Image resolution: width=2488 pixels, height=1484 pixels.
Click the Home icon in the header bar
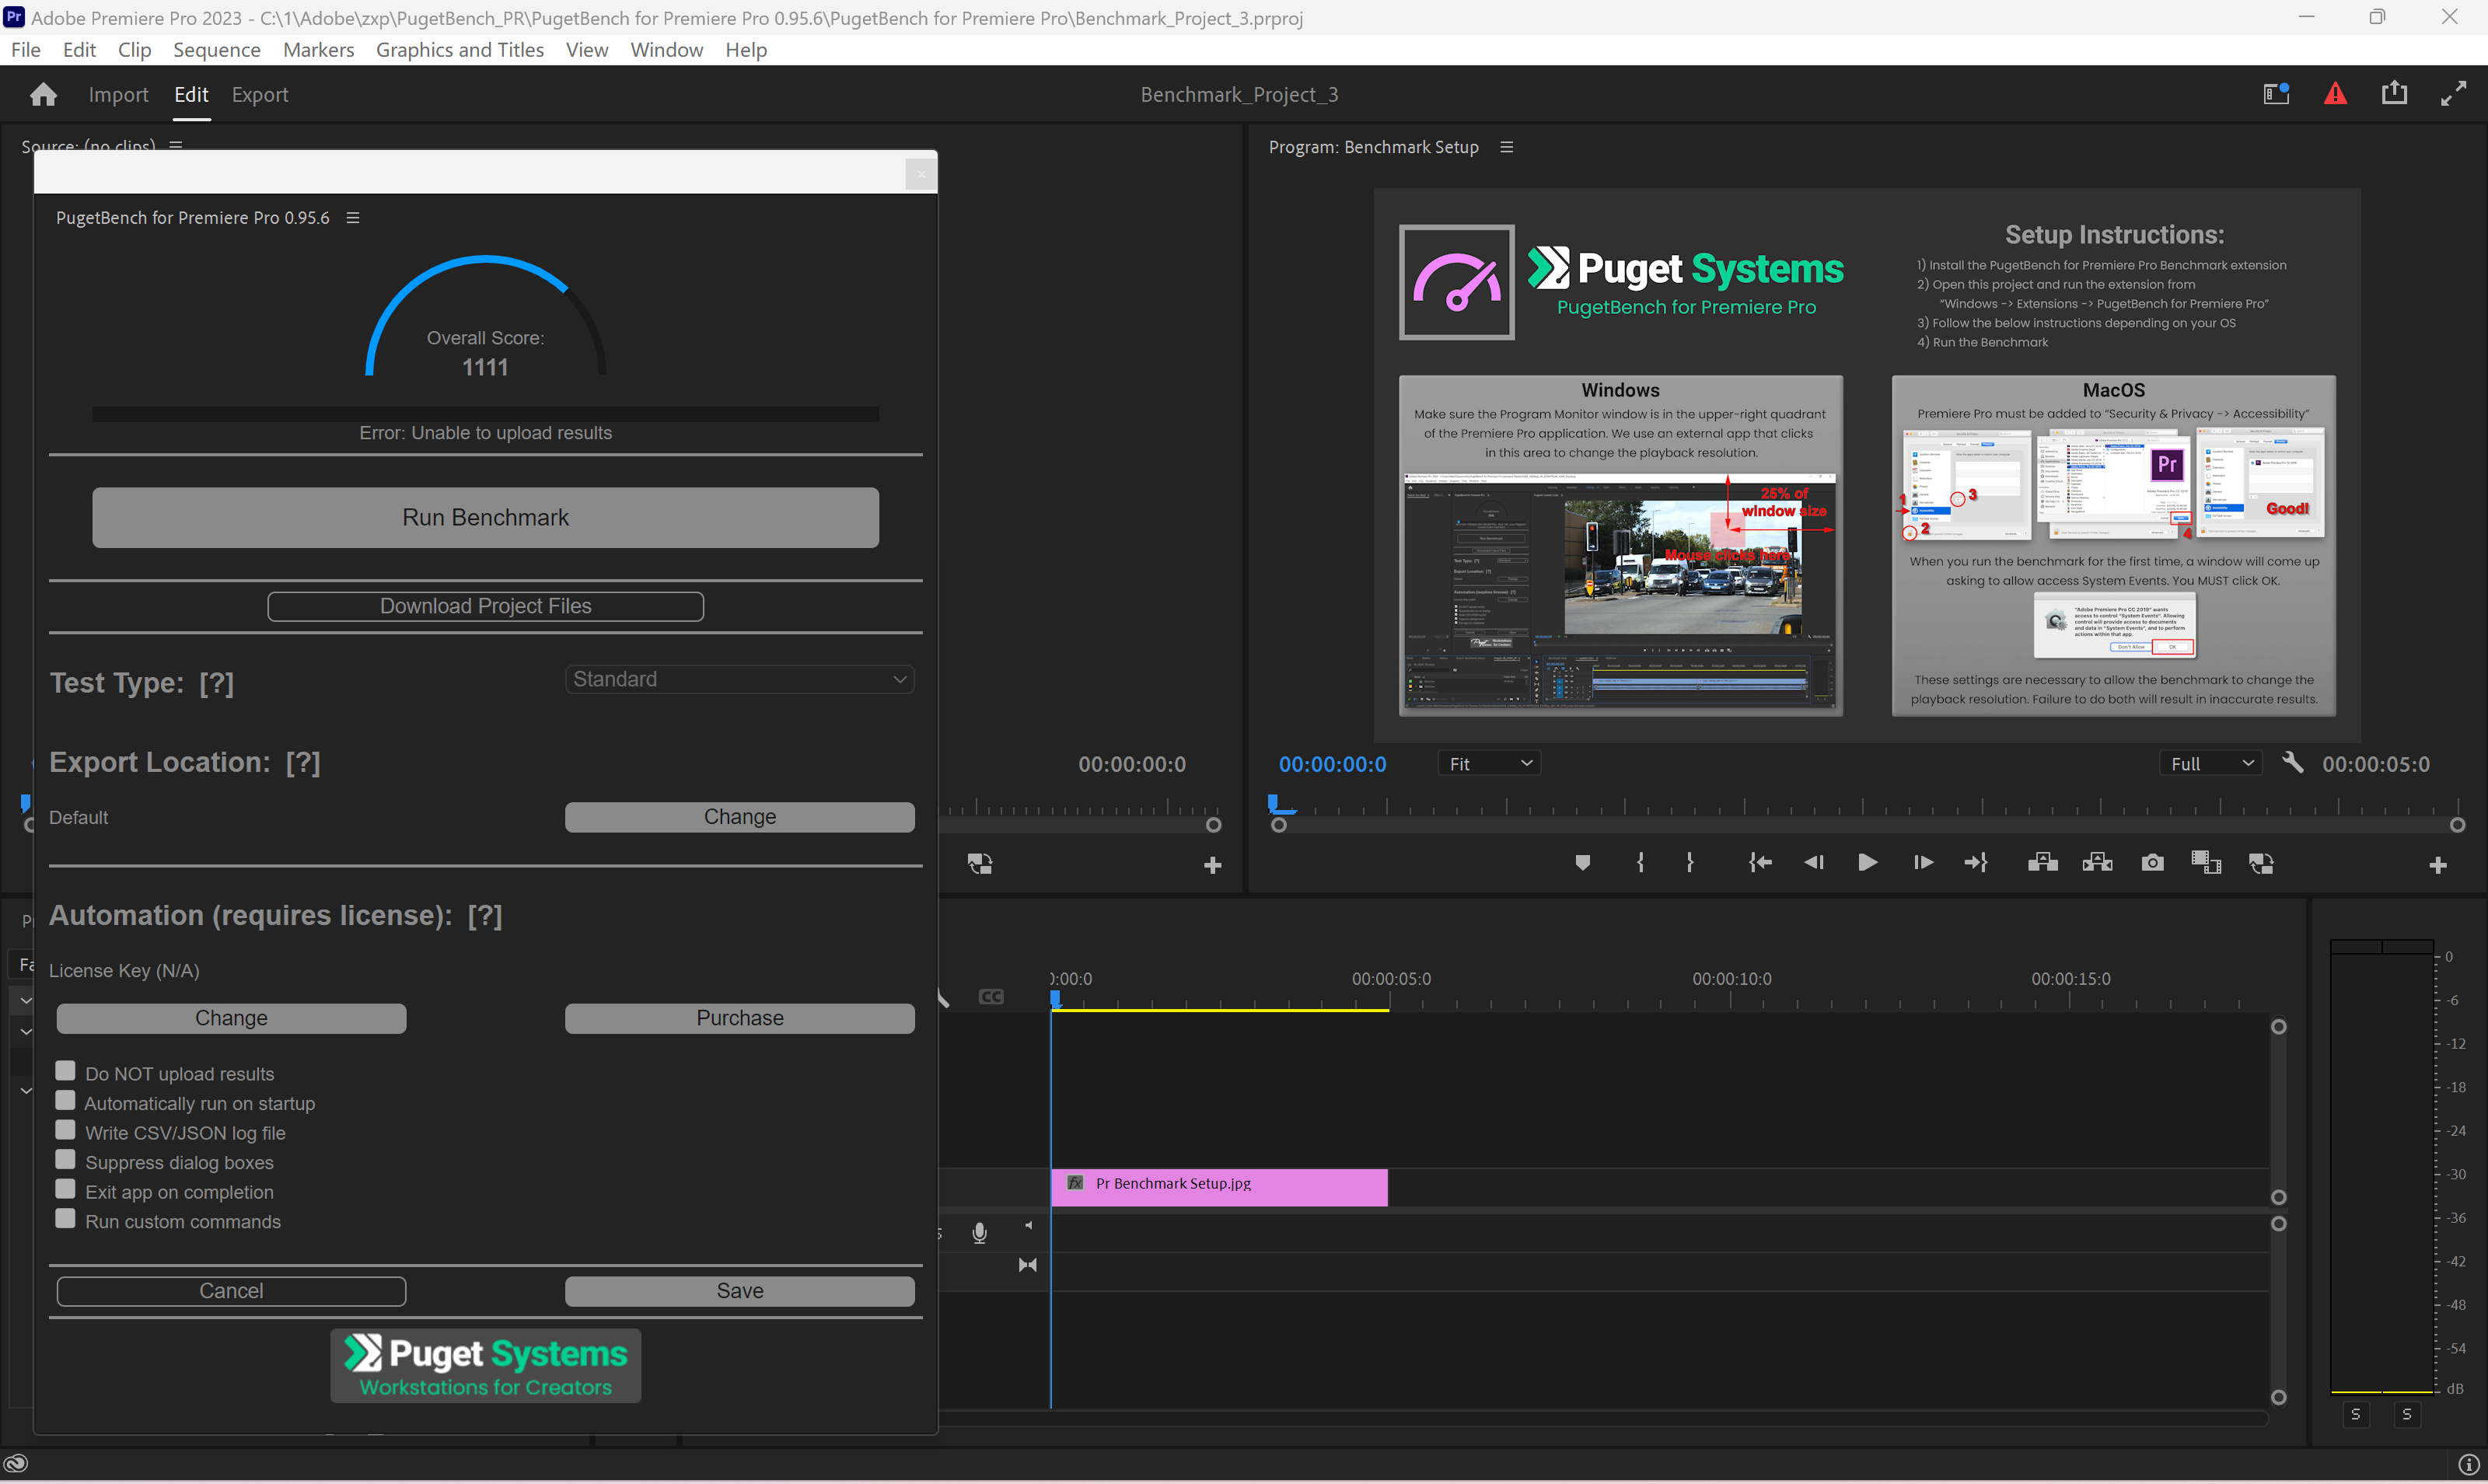click(x=43, y=94)
